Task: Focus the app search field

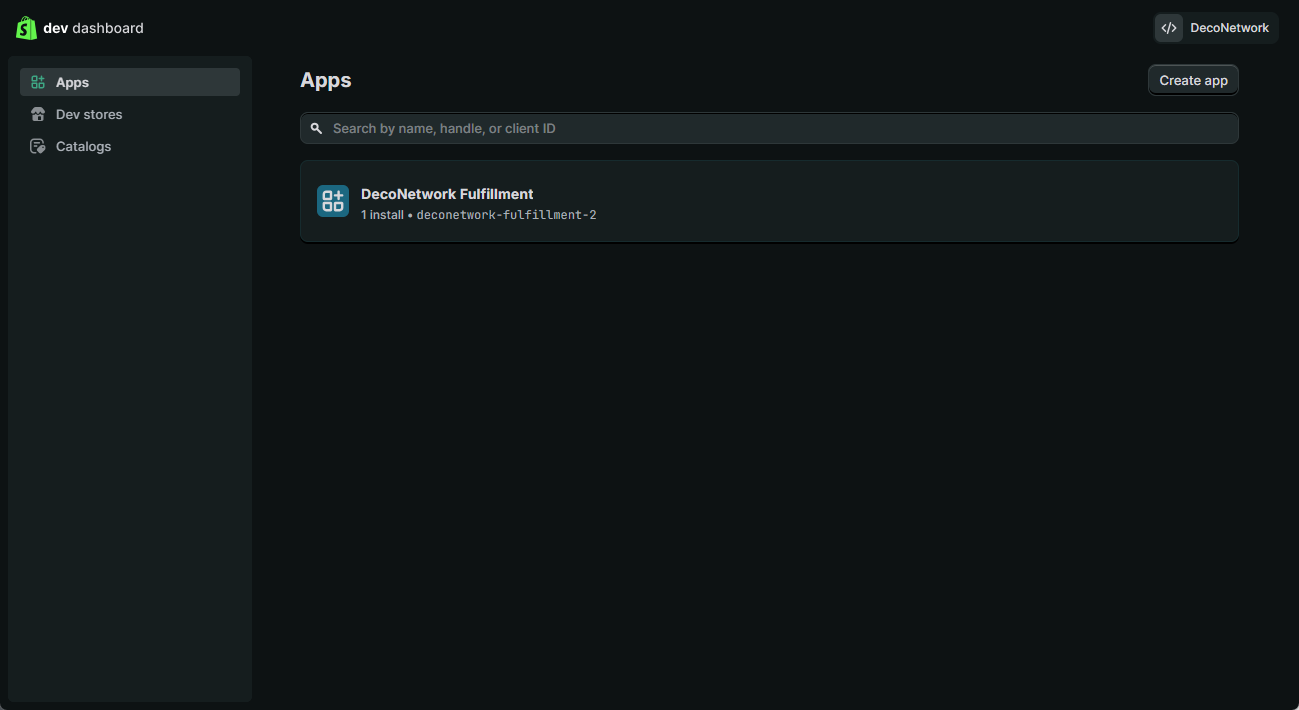Action: [769, 128]
